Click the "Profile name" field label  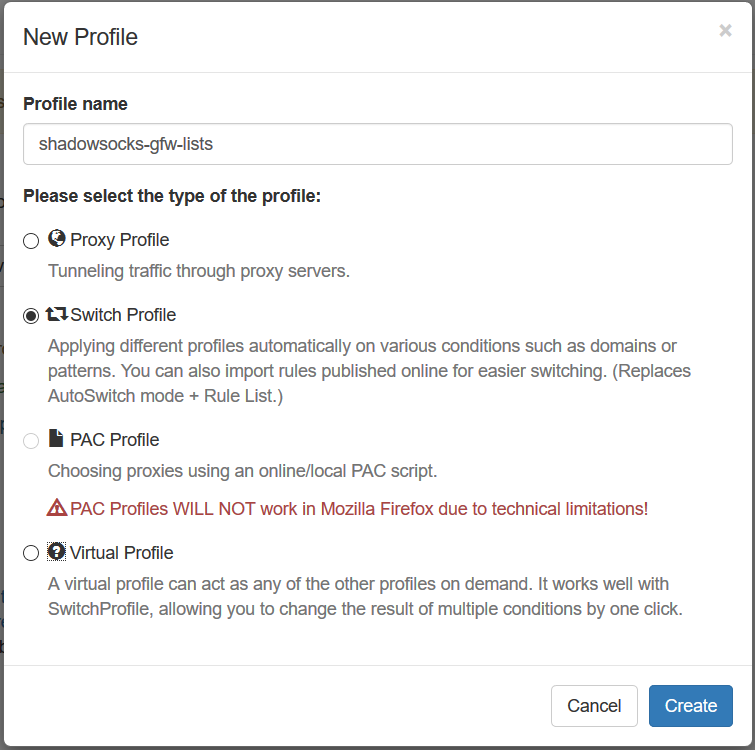75,104
